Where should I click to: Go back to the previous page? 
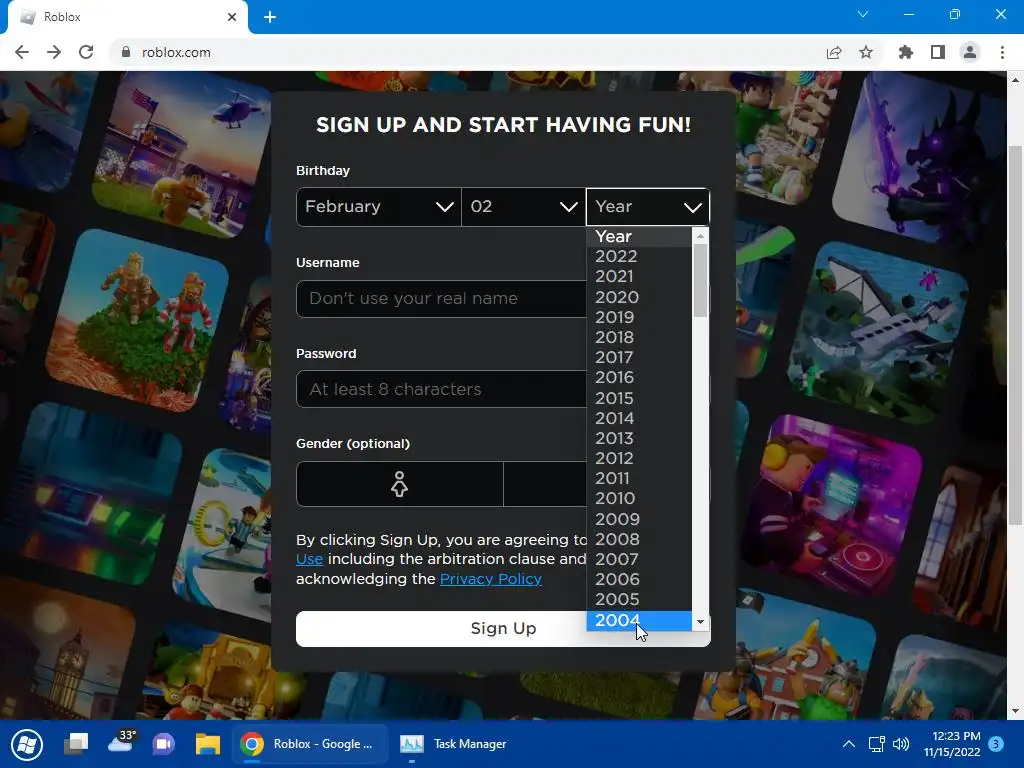pyautogui.click(x=22, y=52)
